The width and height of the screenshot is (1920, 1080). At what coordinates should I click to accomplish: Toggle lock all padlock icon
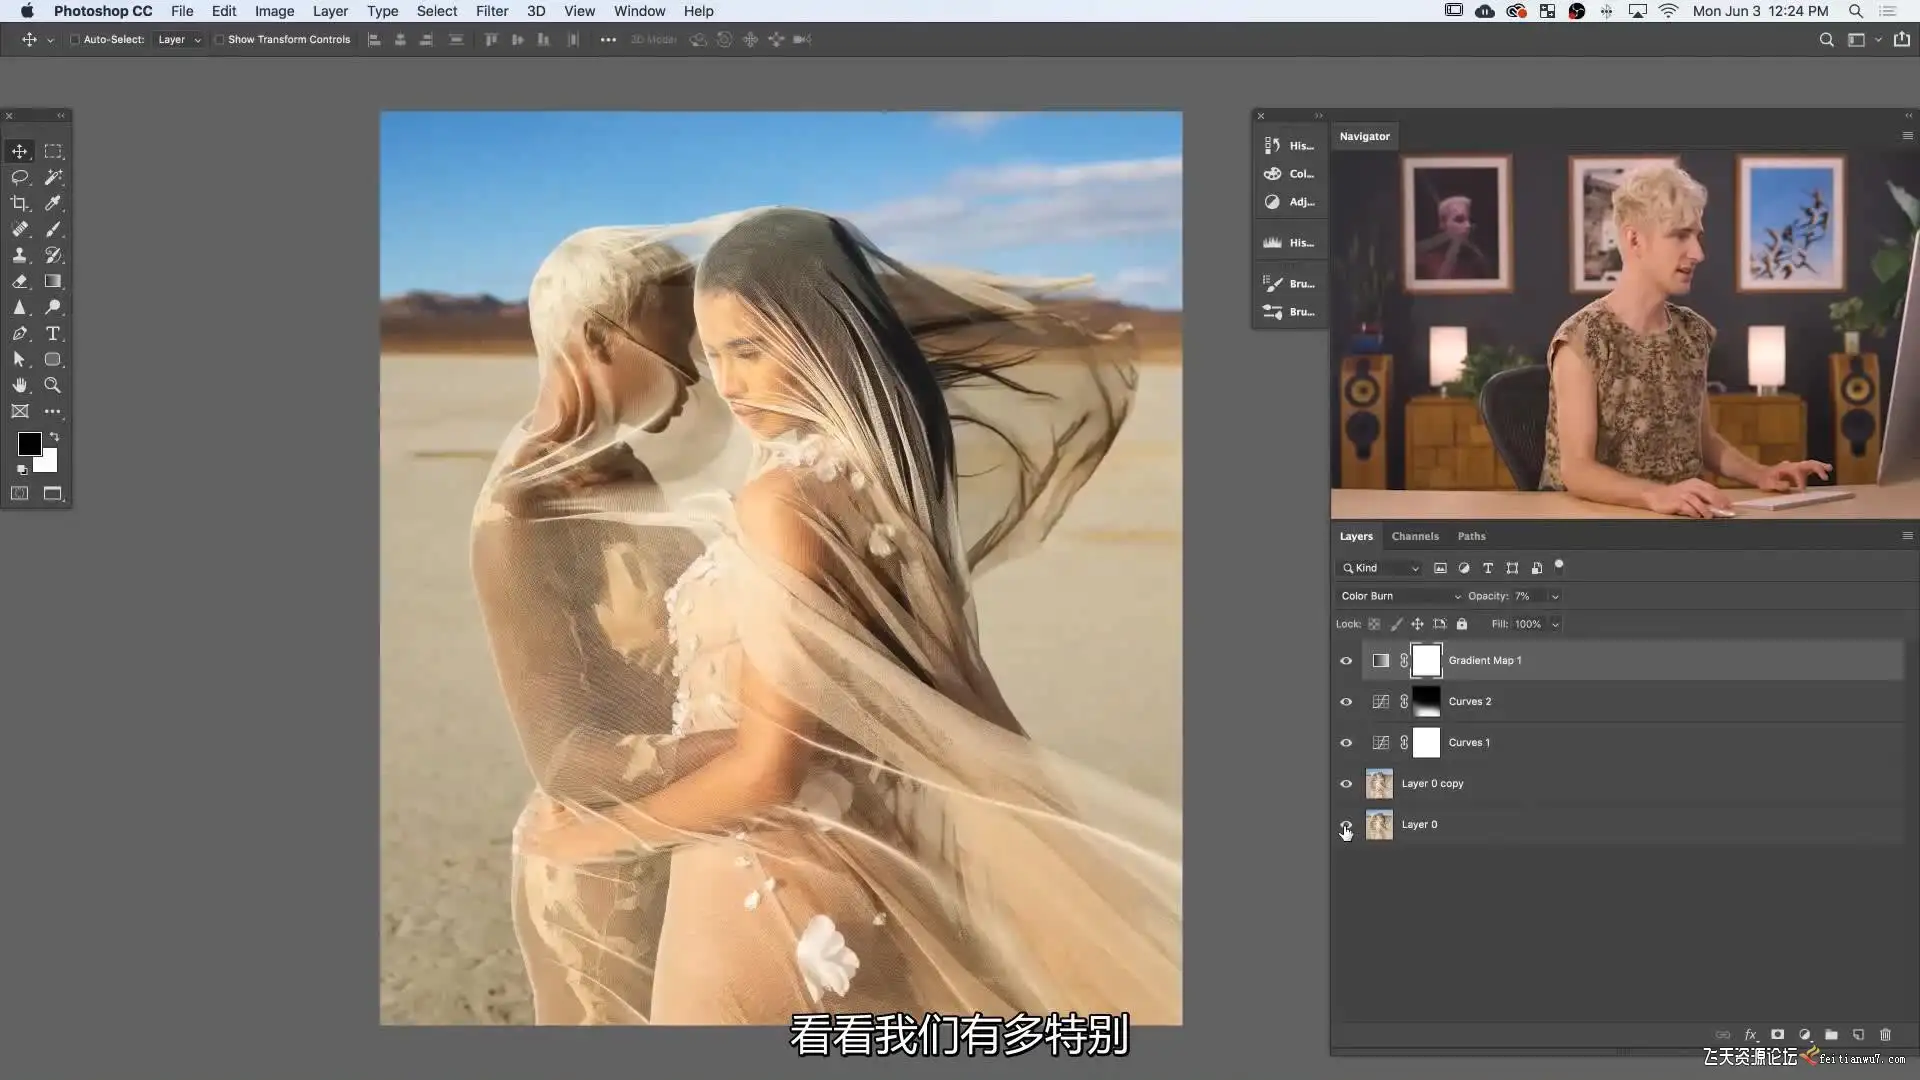pyautogui.click(x=1462, y=624)
